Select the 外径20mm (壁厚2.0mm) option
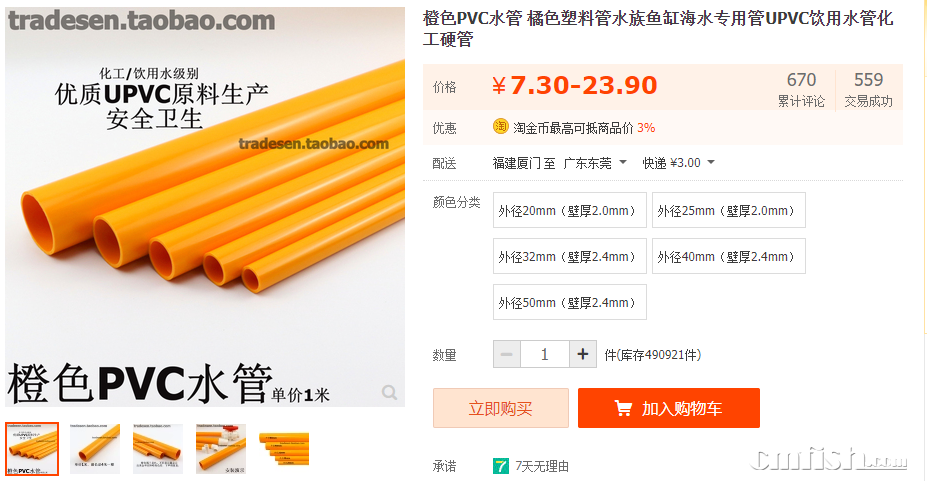 tap(570, 210)
